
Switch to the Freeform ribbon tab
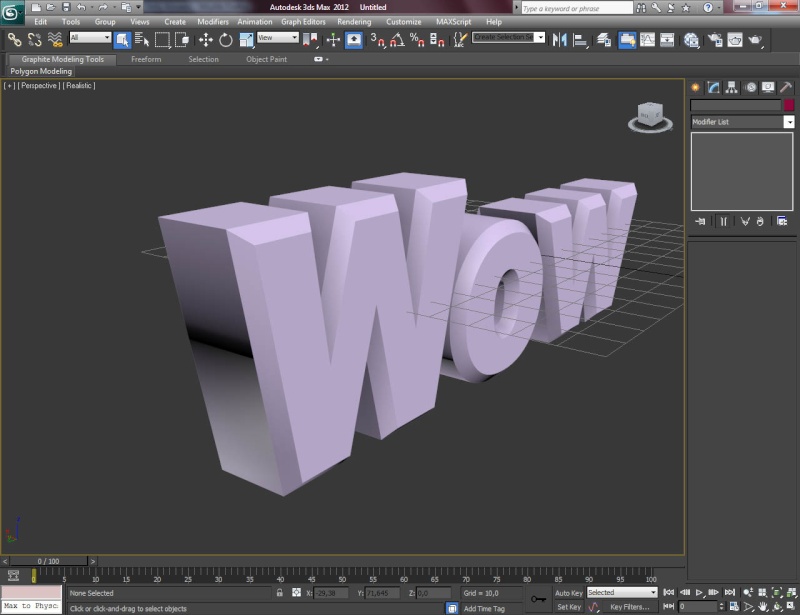[x=146, y=59]
